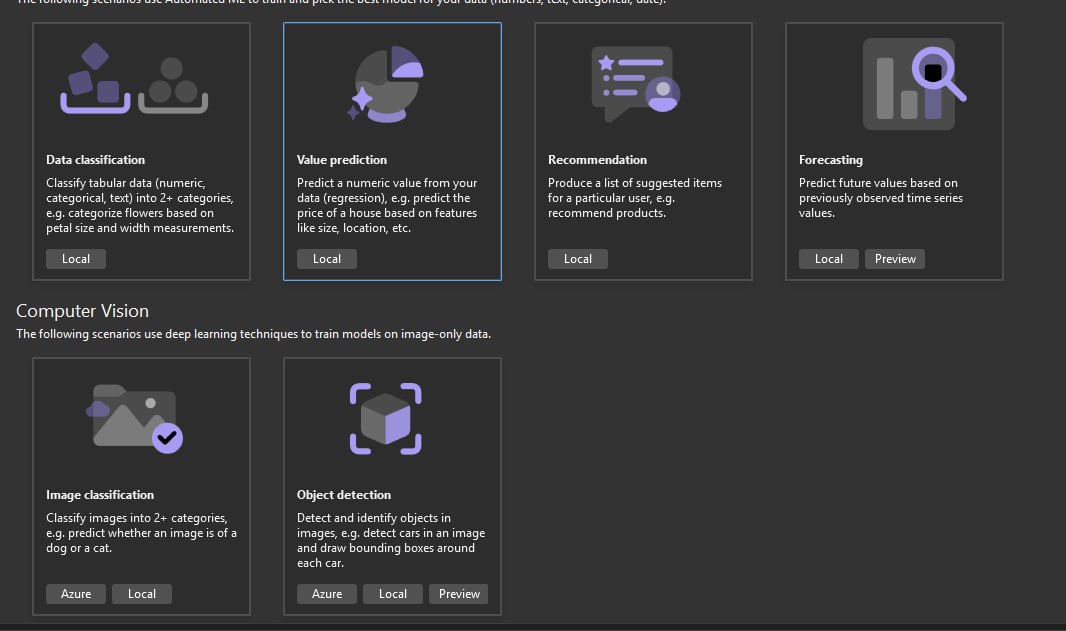Click the Object detection cube icon

click(386, 418)
